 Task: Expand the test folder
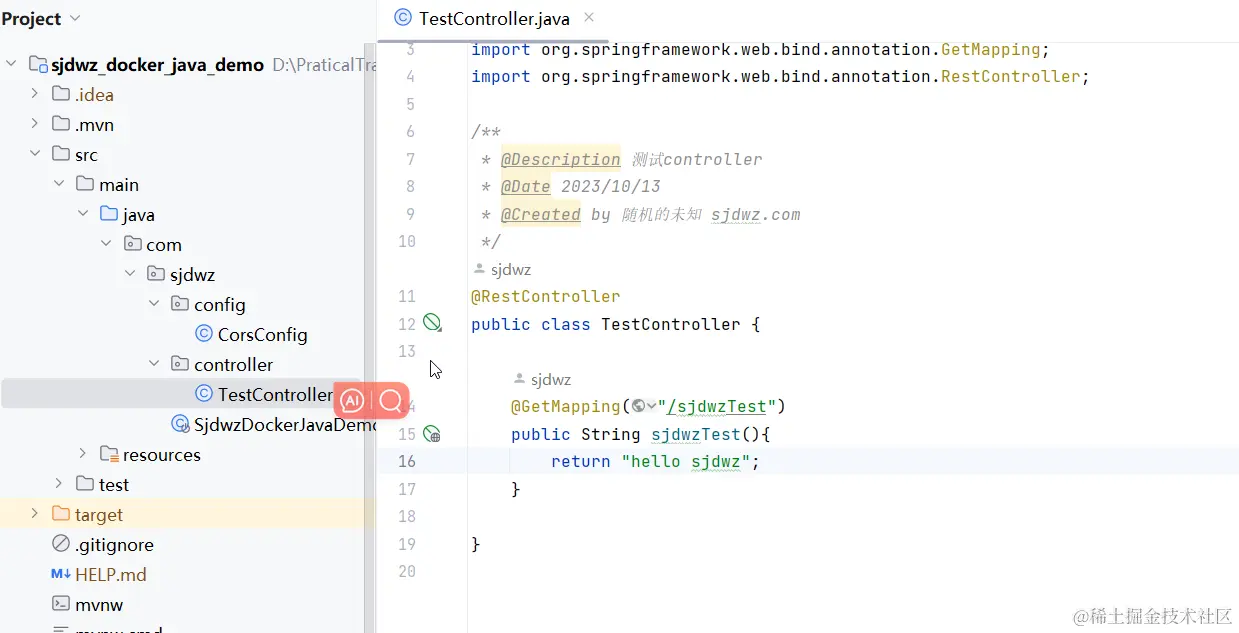coord(59,484)
